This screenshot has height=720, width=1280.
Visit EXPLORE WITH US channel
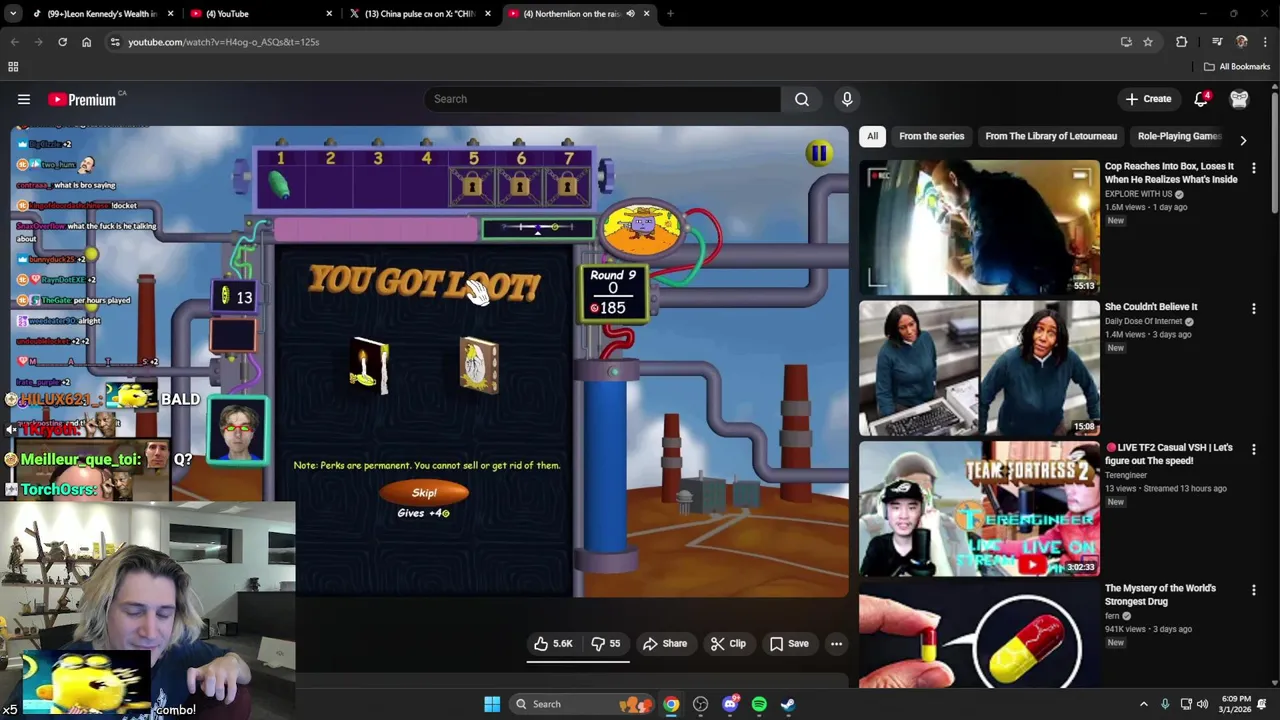(1139, 194)
